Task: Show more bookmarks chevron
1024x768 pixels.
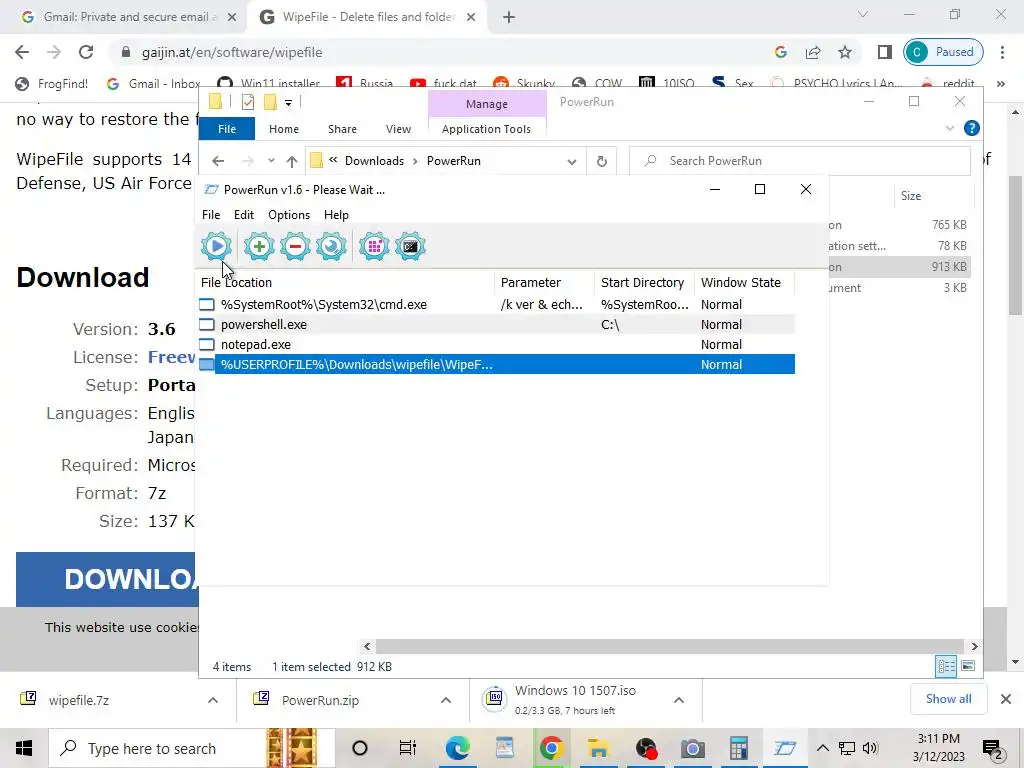Action: tap(1000, 84)
